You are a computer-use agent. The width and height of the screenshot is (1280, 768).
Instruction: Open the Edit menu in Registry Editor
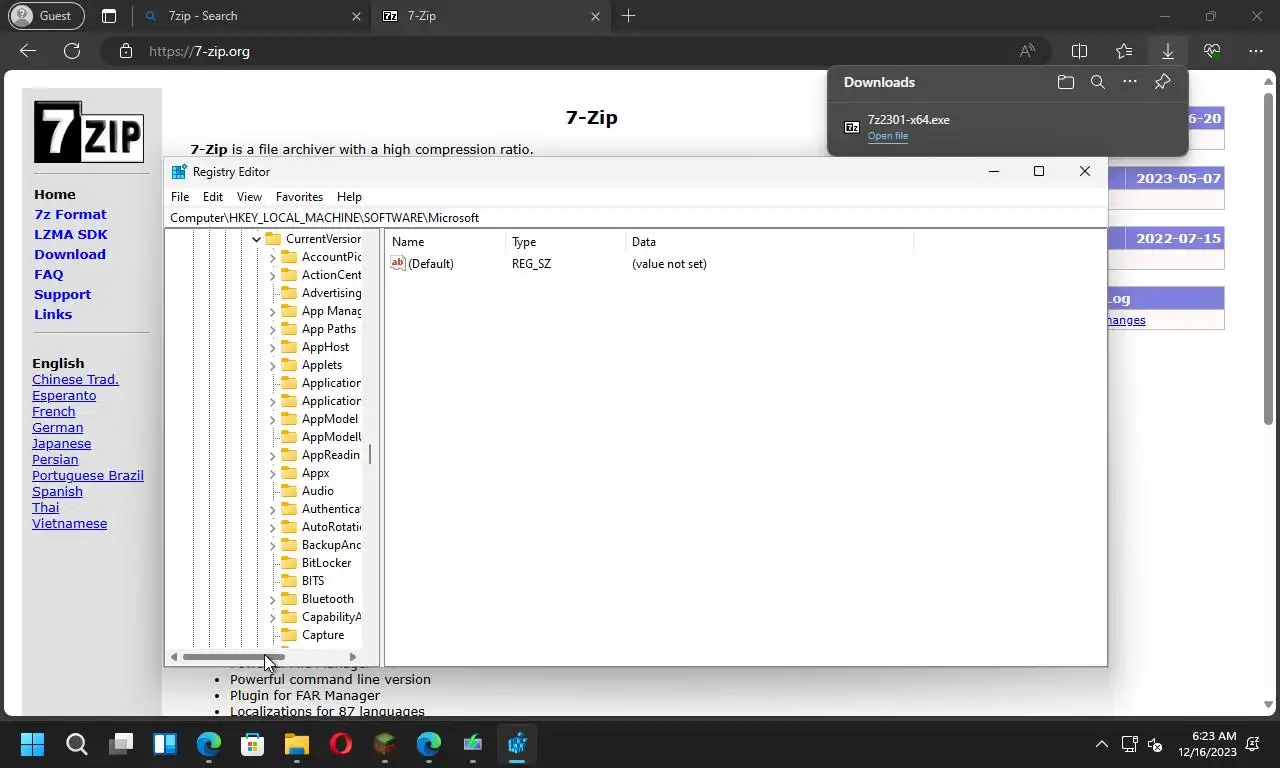(x=213, y=197)
